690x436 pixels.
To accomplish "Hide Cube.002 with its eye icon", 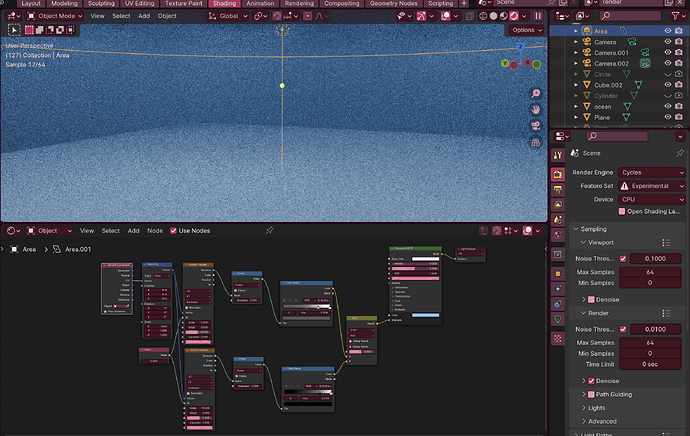I will (667, 84).
